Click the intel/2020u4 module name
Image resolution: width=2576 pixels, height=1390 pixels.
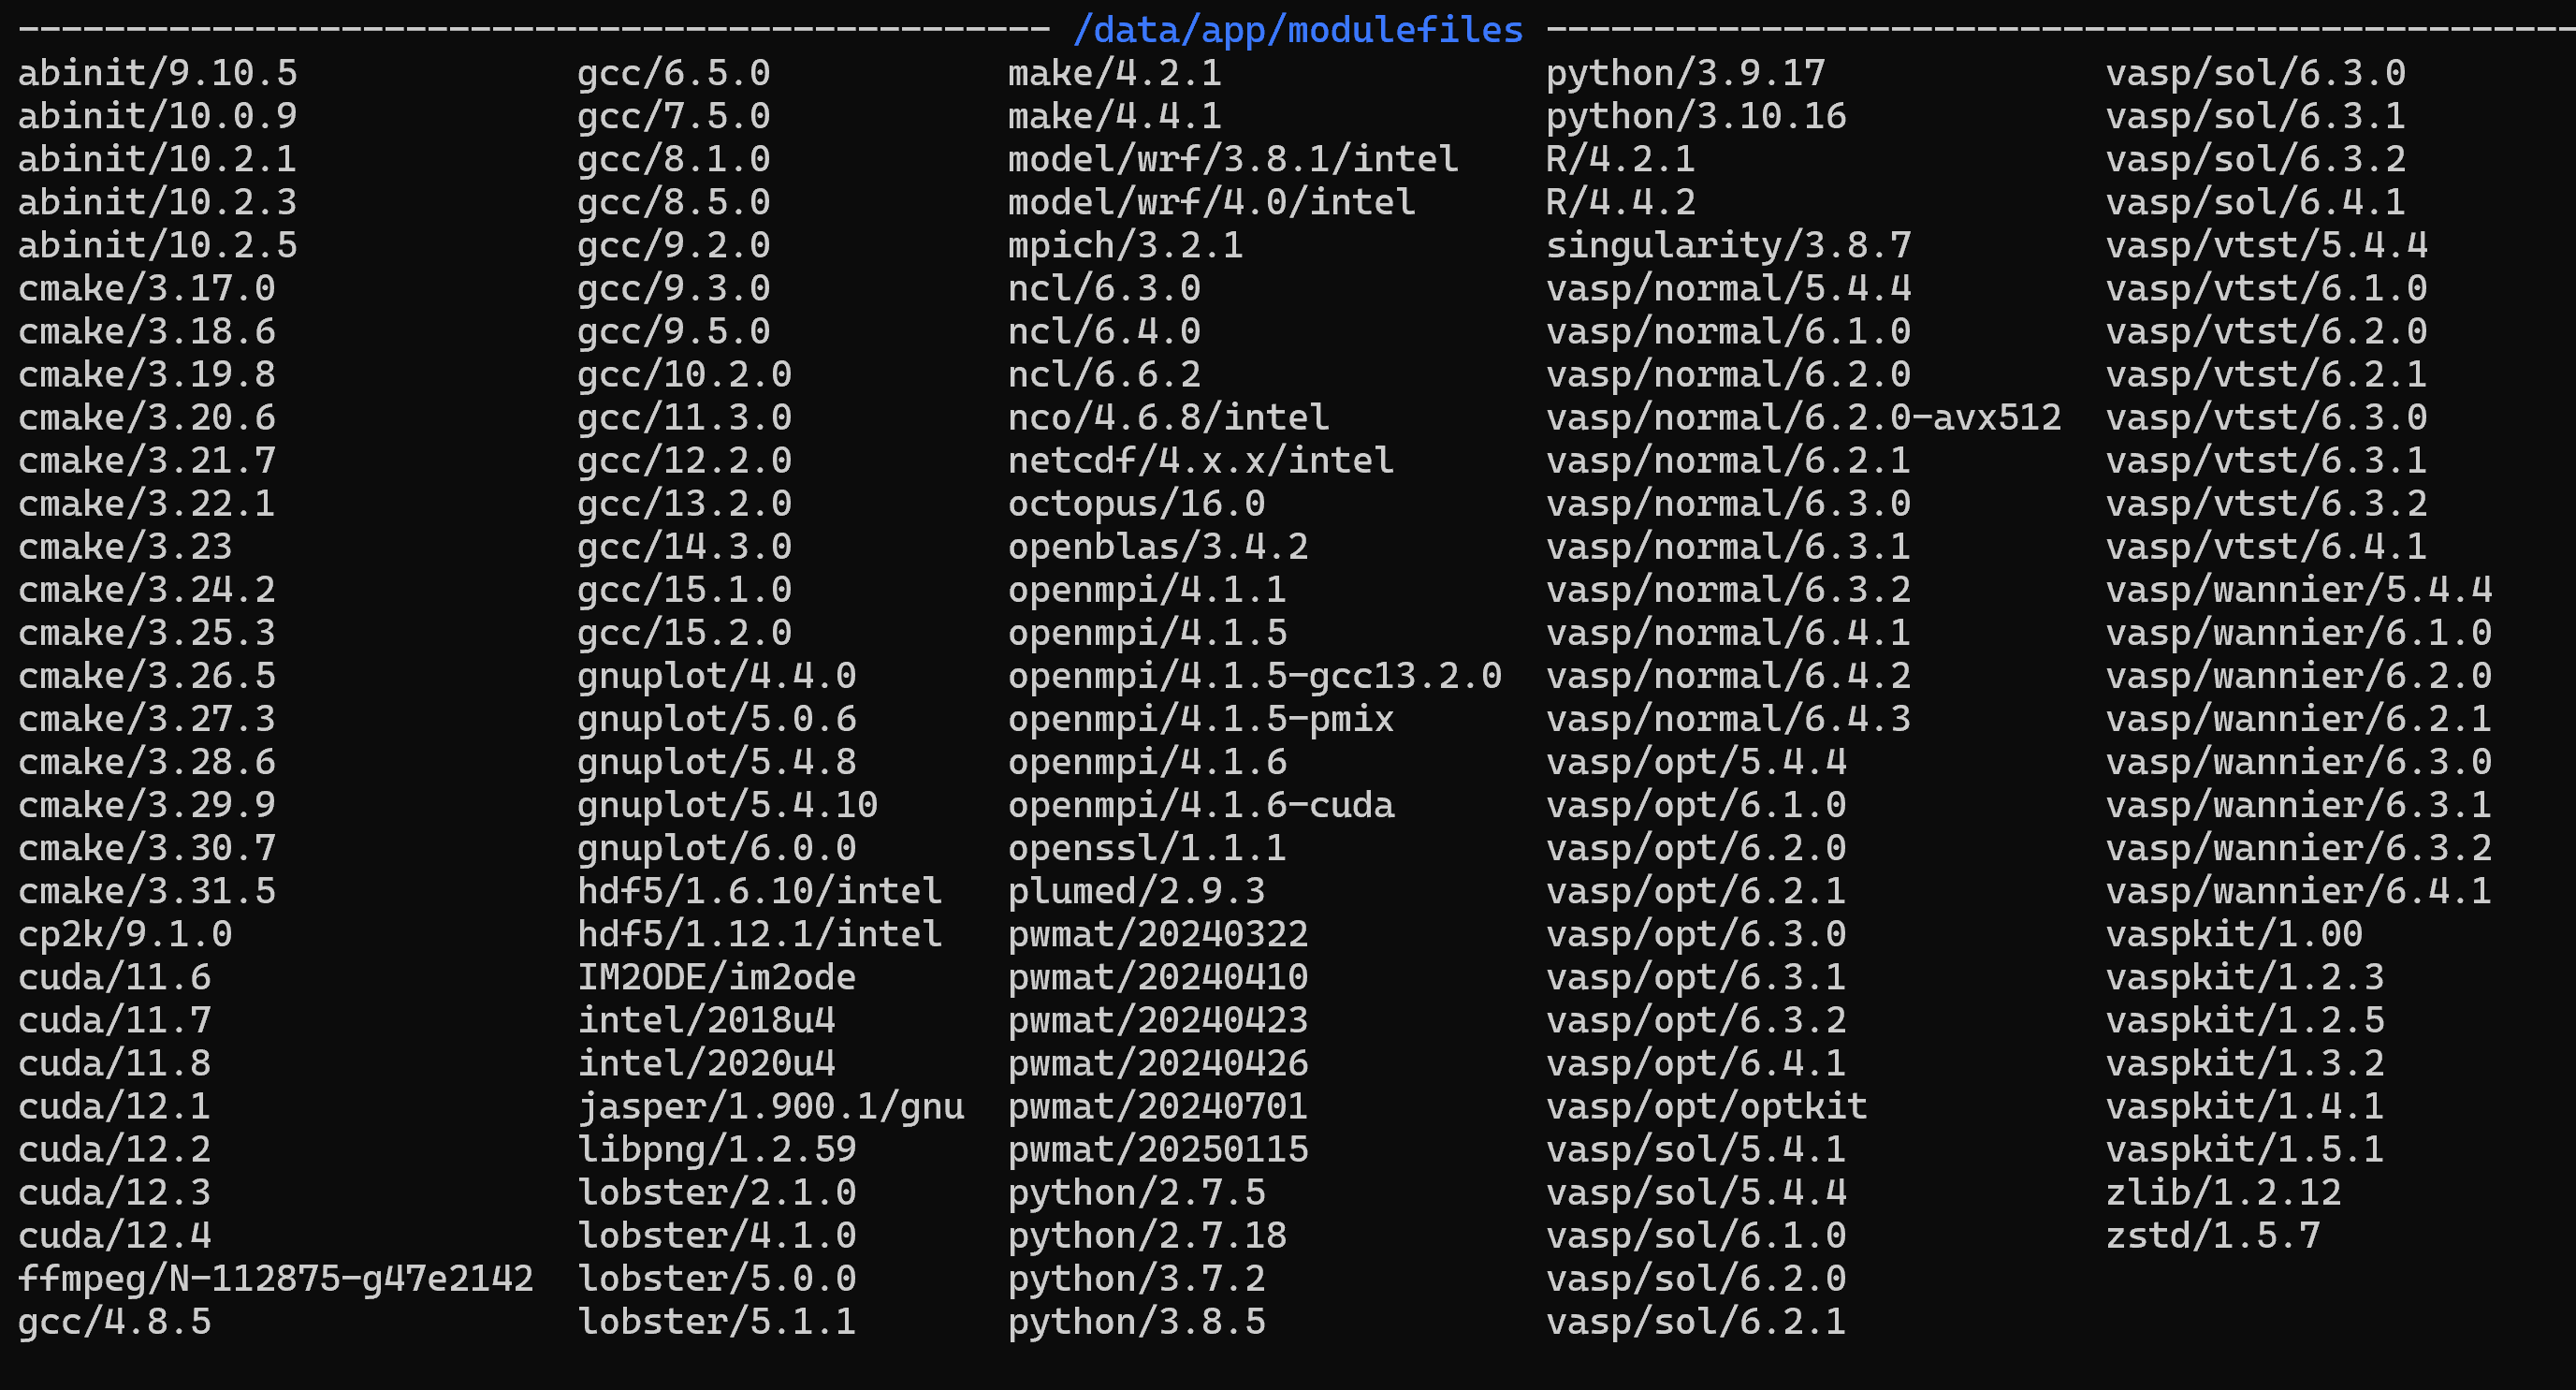click(706, 1064)
